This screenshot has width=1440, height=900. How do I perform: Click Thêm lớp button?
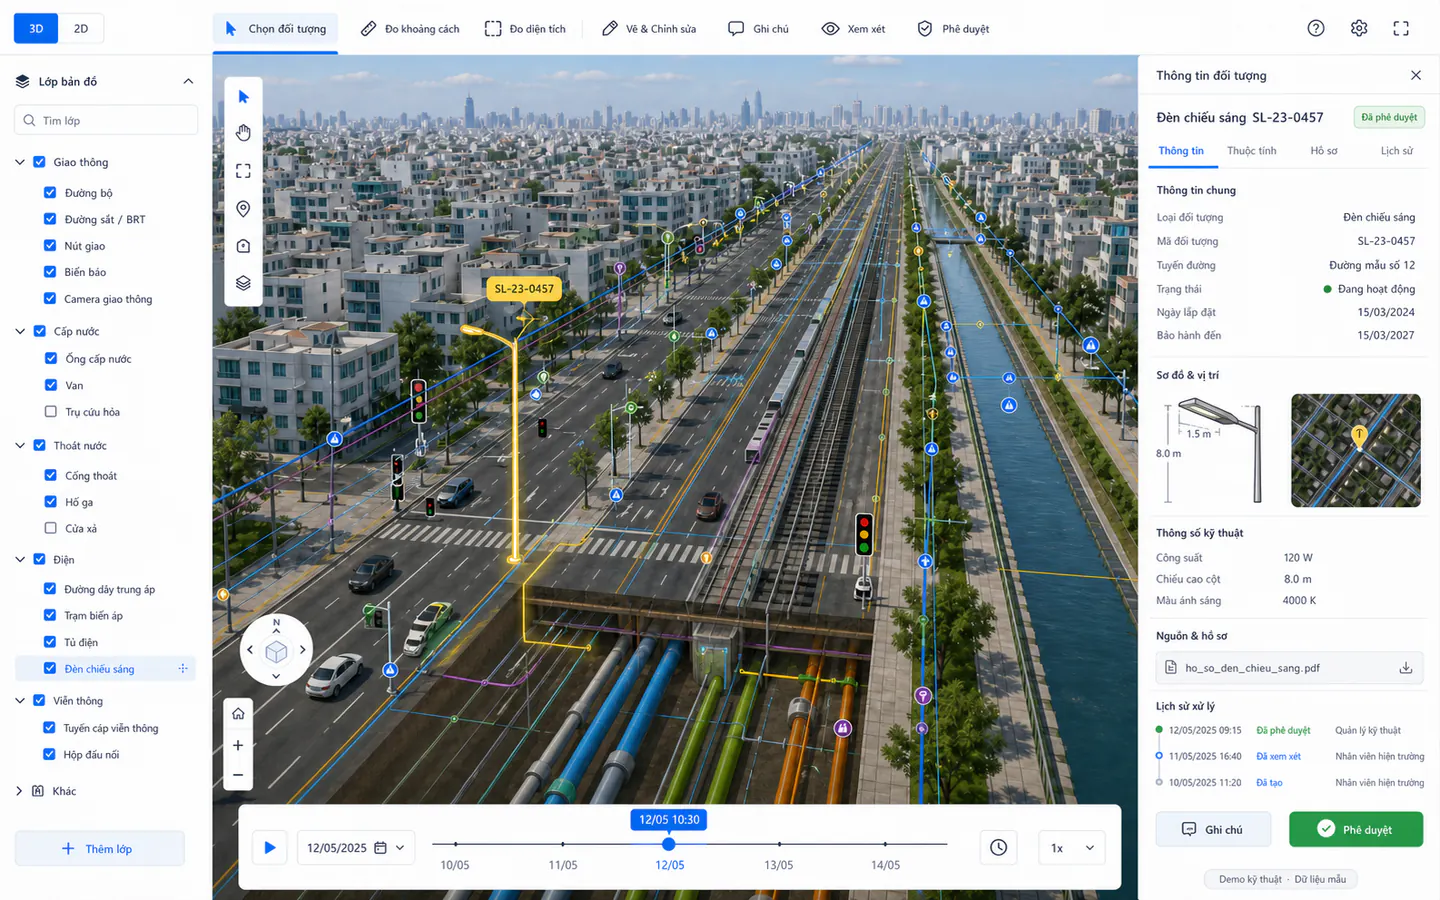99,848
